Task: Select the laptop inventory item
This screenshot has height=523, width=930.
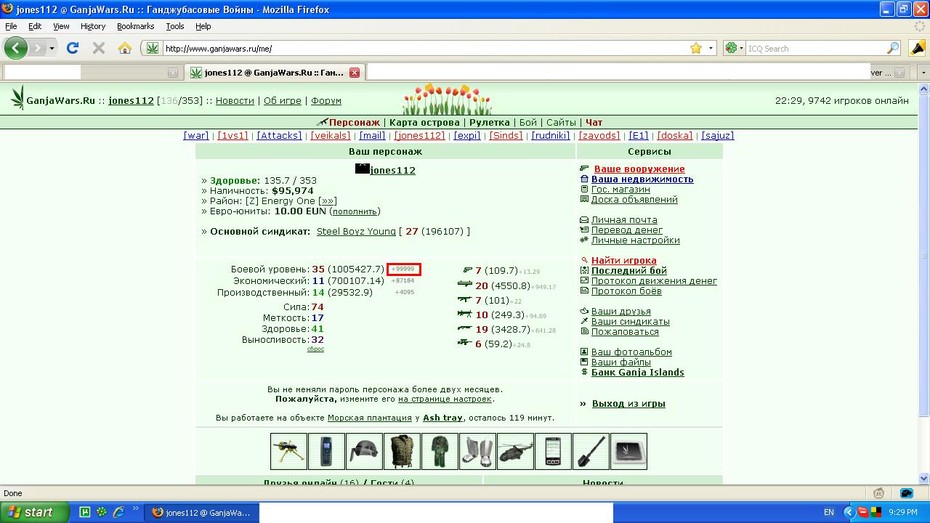Action: click(629, 451)
